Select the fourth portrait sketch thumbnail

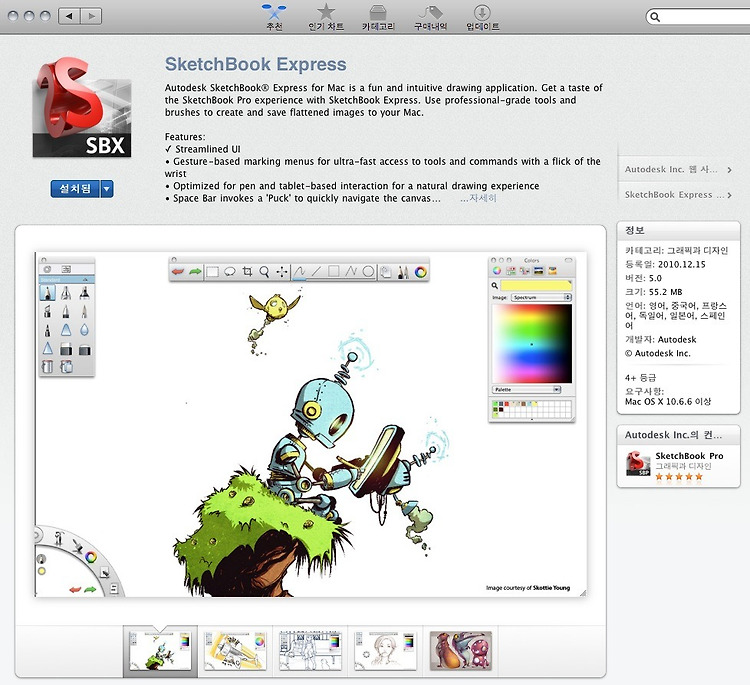pos(386,651)
